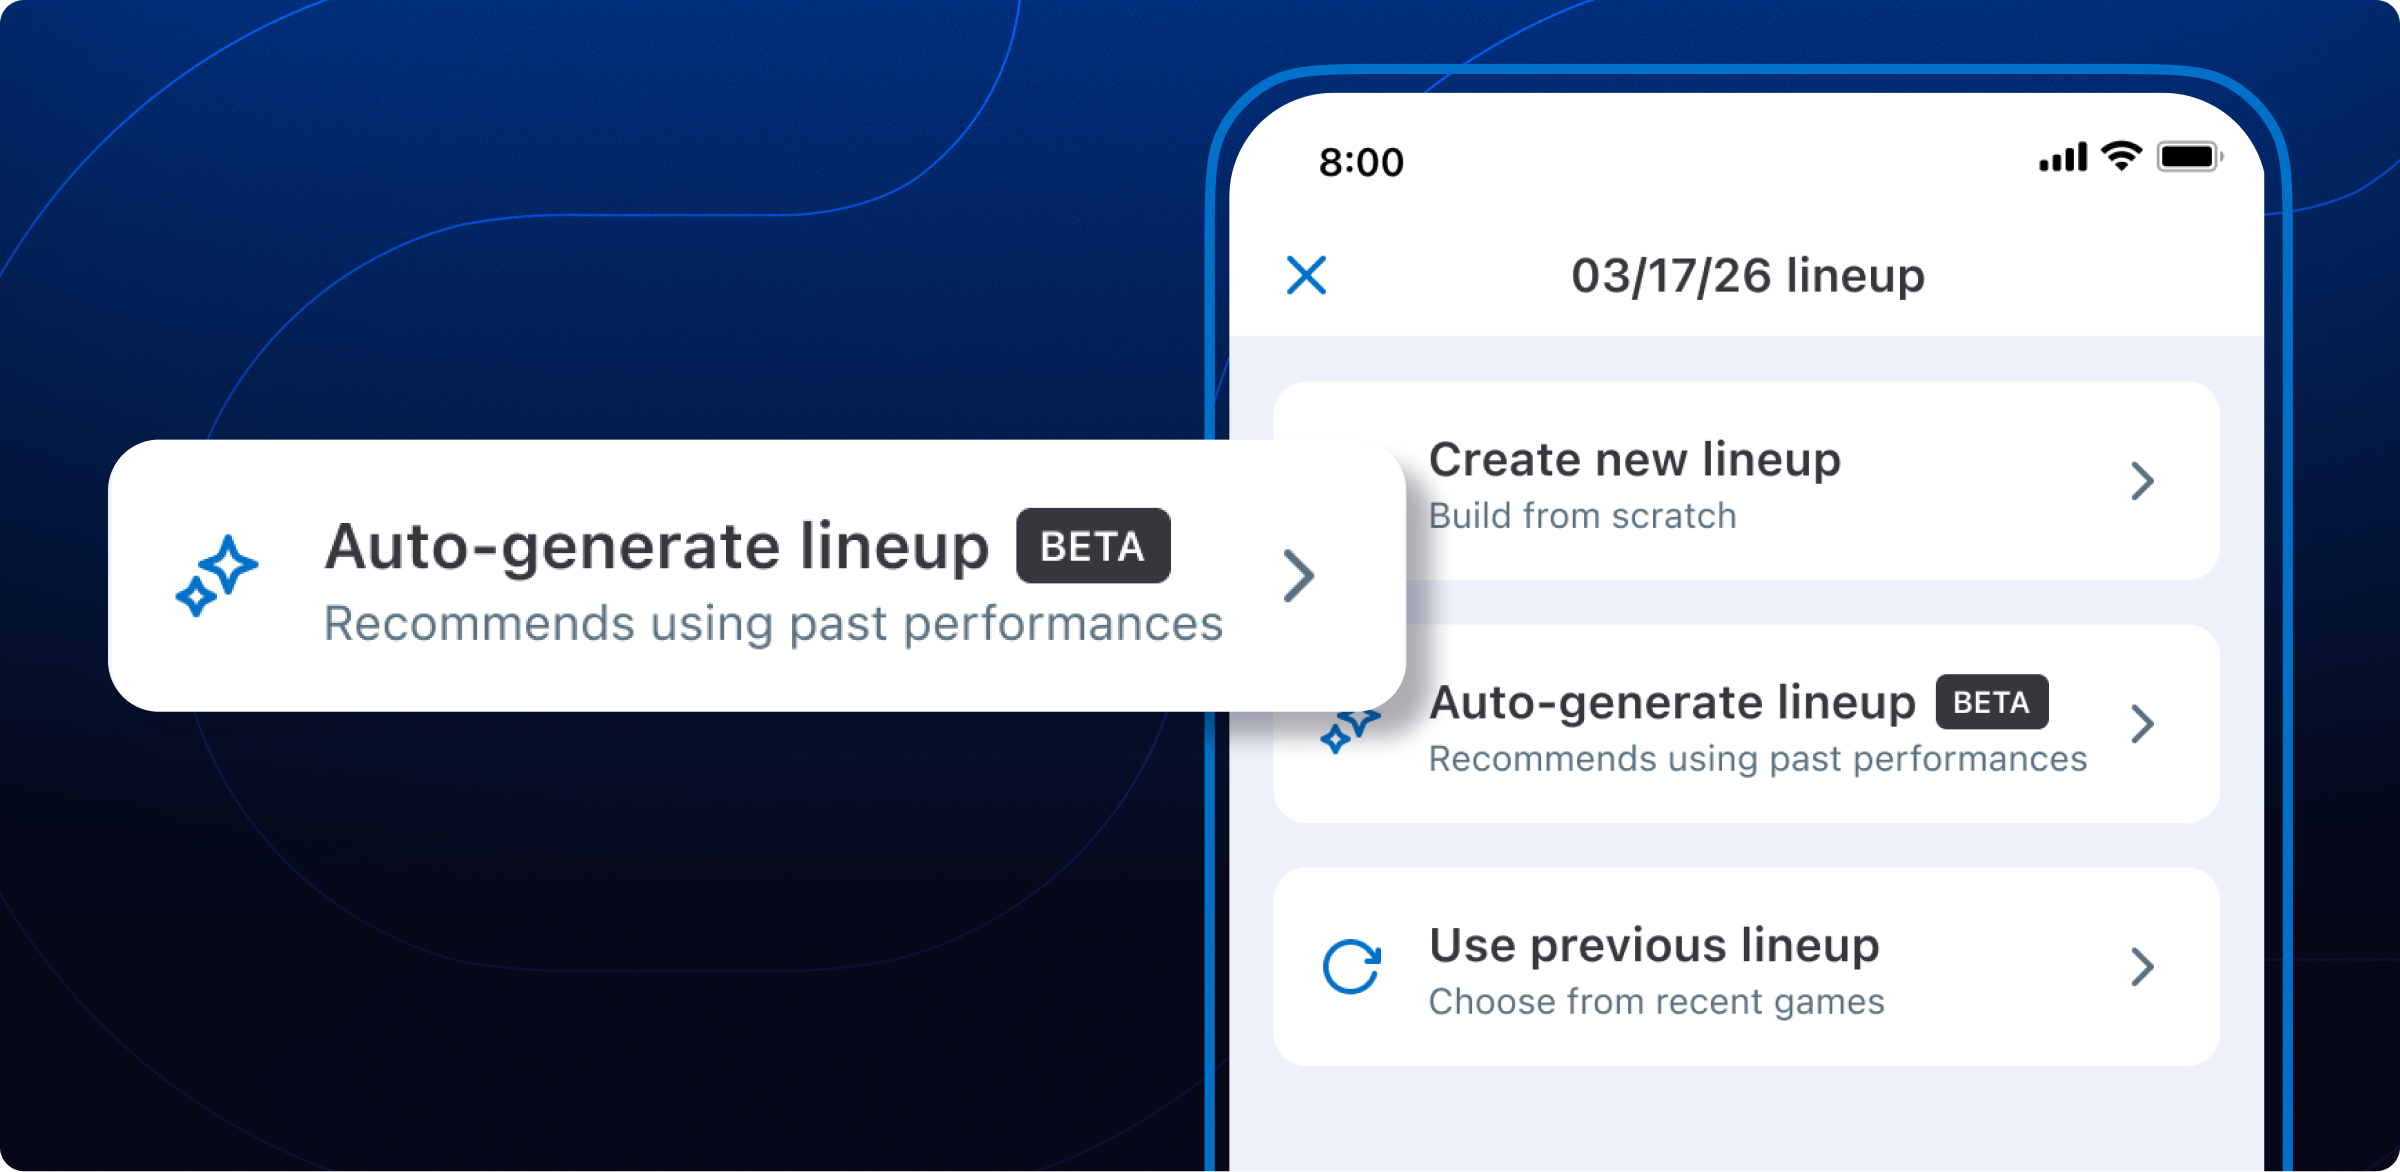Open the chevron on the Create new lineup row
2400x1172 pixels.
coord(2142,481)
